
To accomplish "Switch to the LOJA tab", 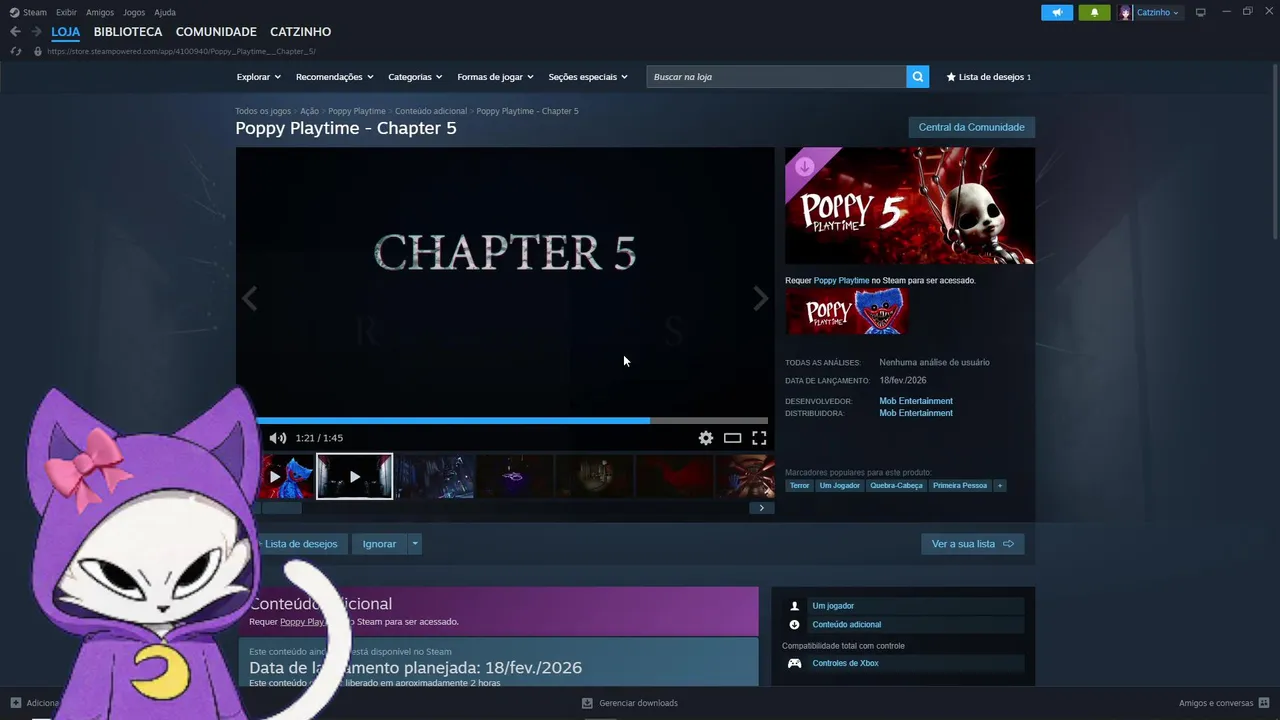I will click(x=66, y=32).
